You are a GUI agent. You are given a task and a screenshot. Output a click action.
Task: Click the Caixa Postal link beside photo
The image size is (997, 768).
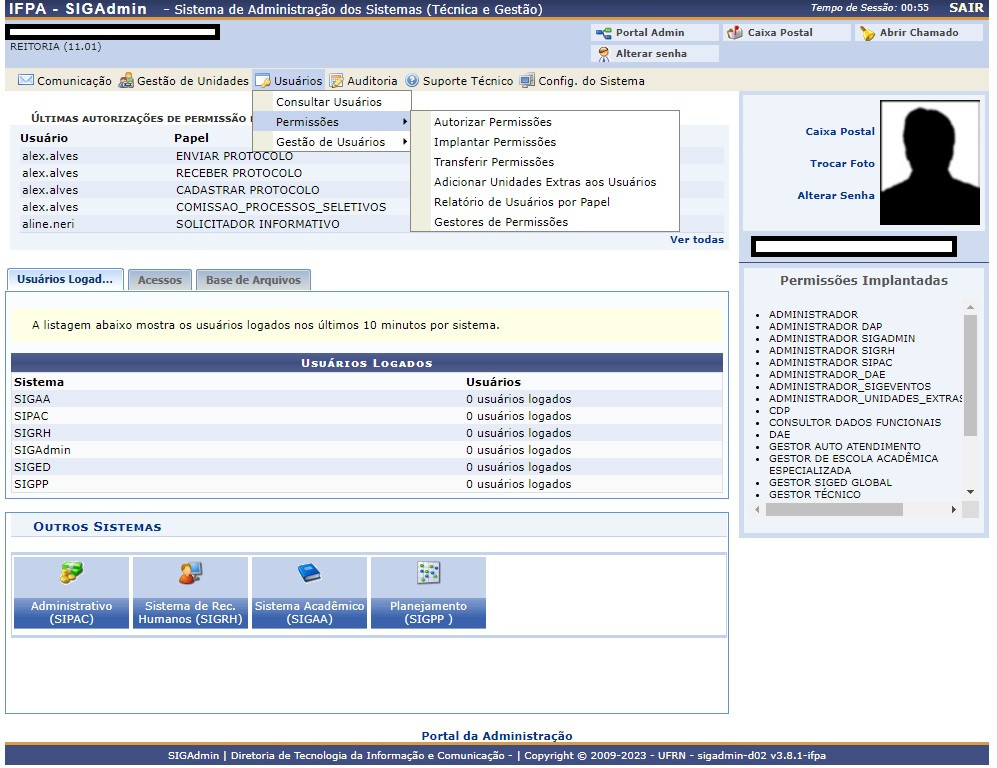(x=840, y=132)
